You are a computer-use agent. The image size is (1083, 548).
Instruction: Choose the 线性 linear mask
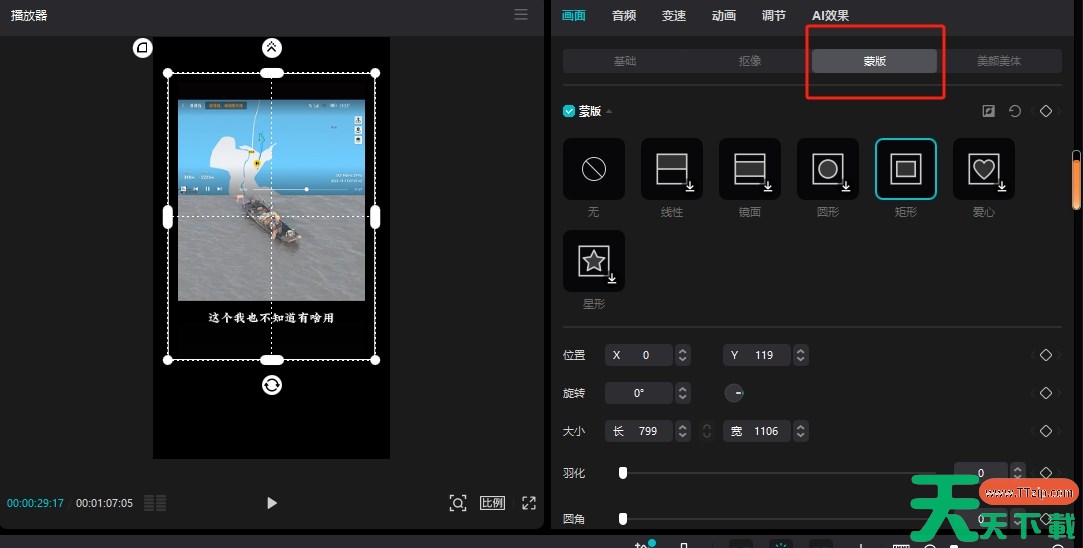click(671, 169)
